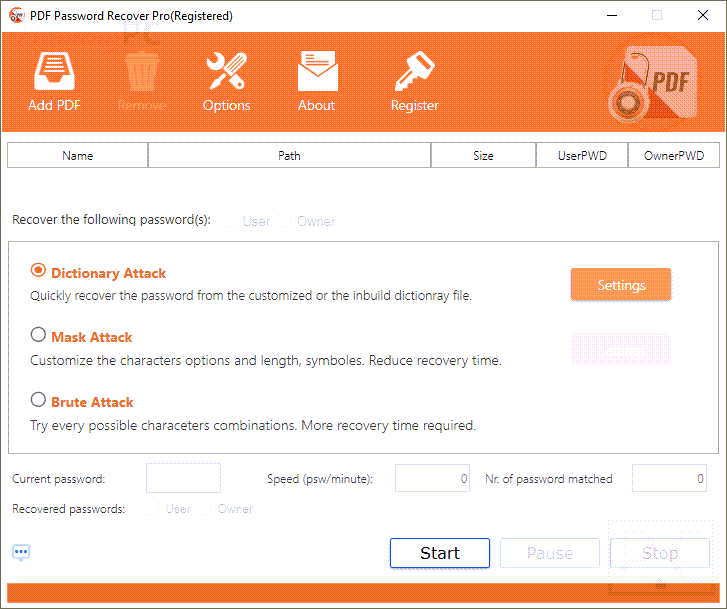Viewport: 727px width, 609px height.
Task: Select the Mask Attack radio button
Action: tap(38, 334)
